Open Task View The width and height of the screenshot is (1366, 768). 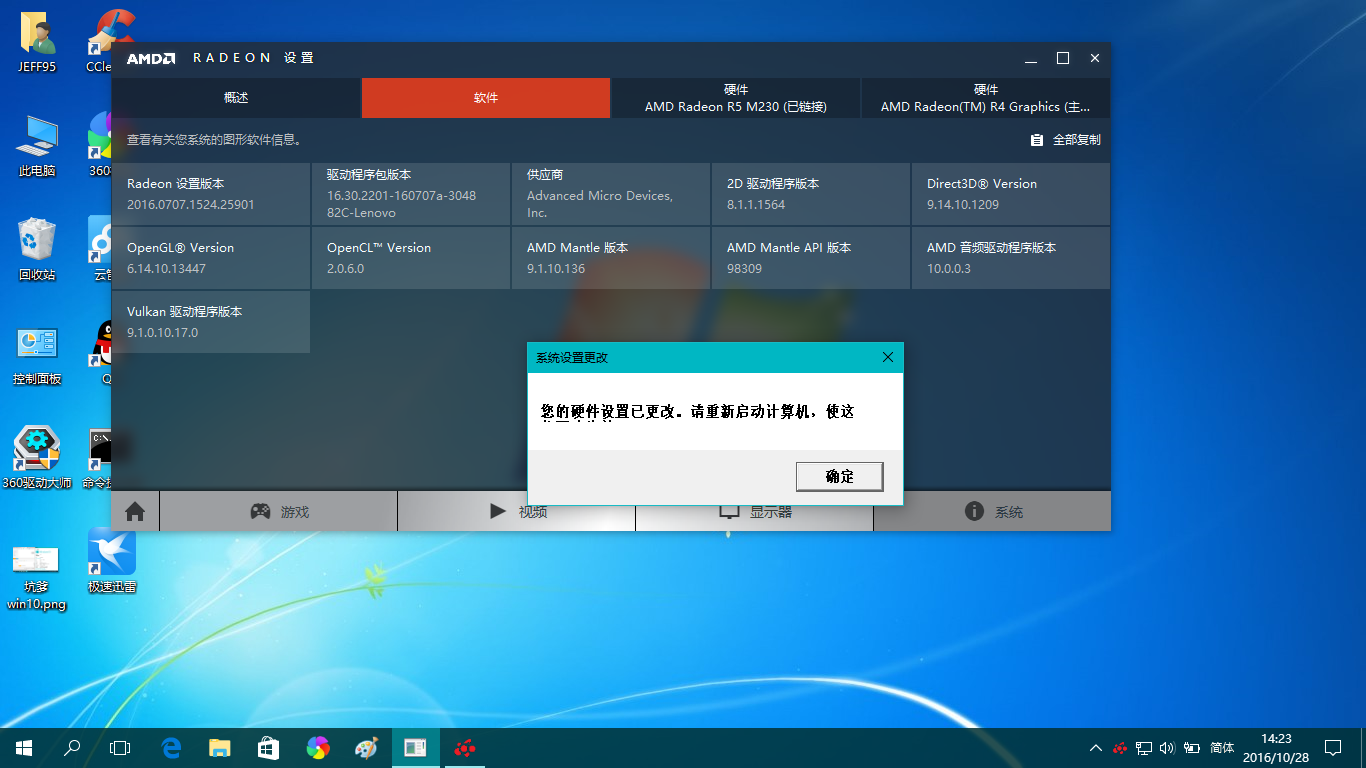point(120,748)
